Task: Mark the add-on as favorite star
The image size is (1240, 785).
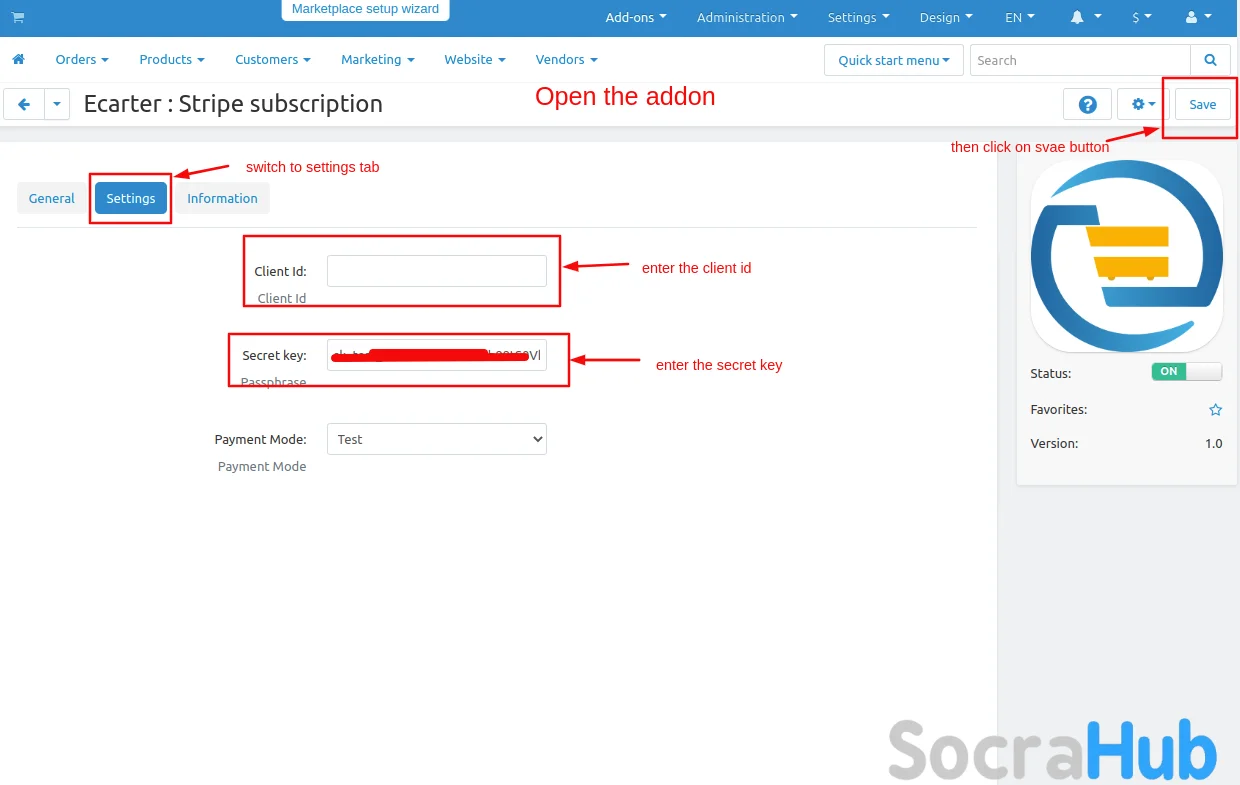Action: coord(1215,410)
